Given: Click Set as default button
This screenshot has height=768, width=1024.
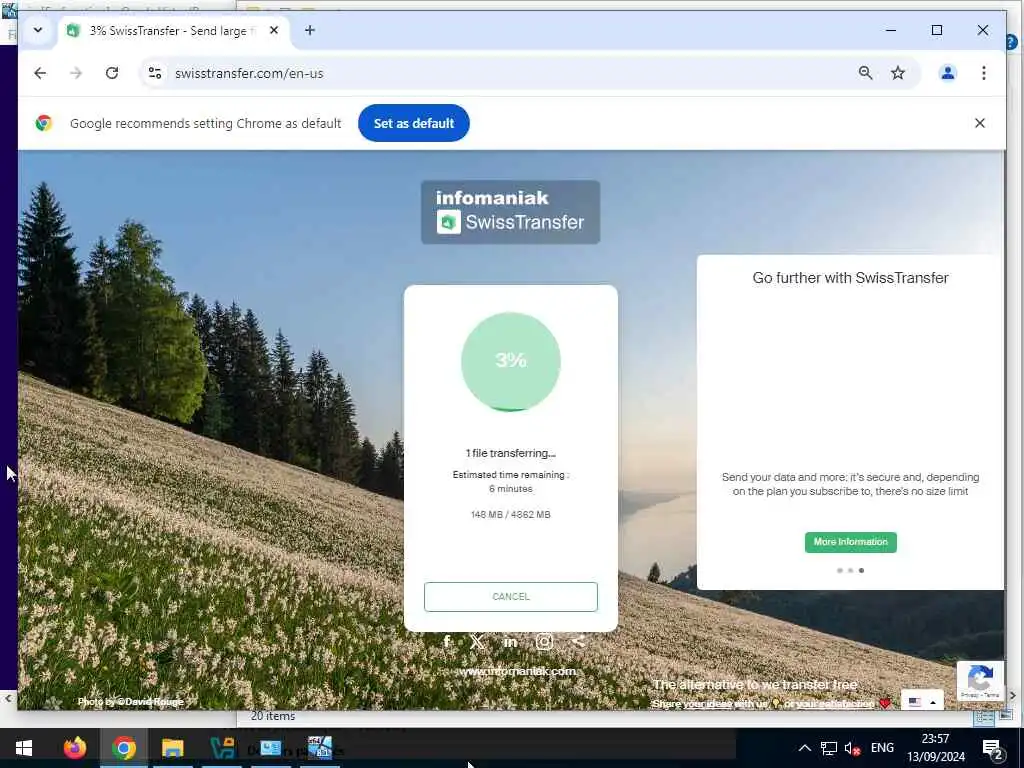Looking at the screenshot, I should [413, 123].
